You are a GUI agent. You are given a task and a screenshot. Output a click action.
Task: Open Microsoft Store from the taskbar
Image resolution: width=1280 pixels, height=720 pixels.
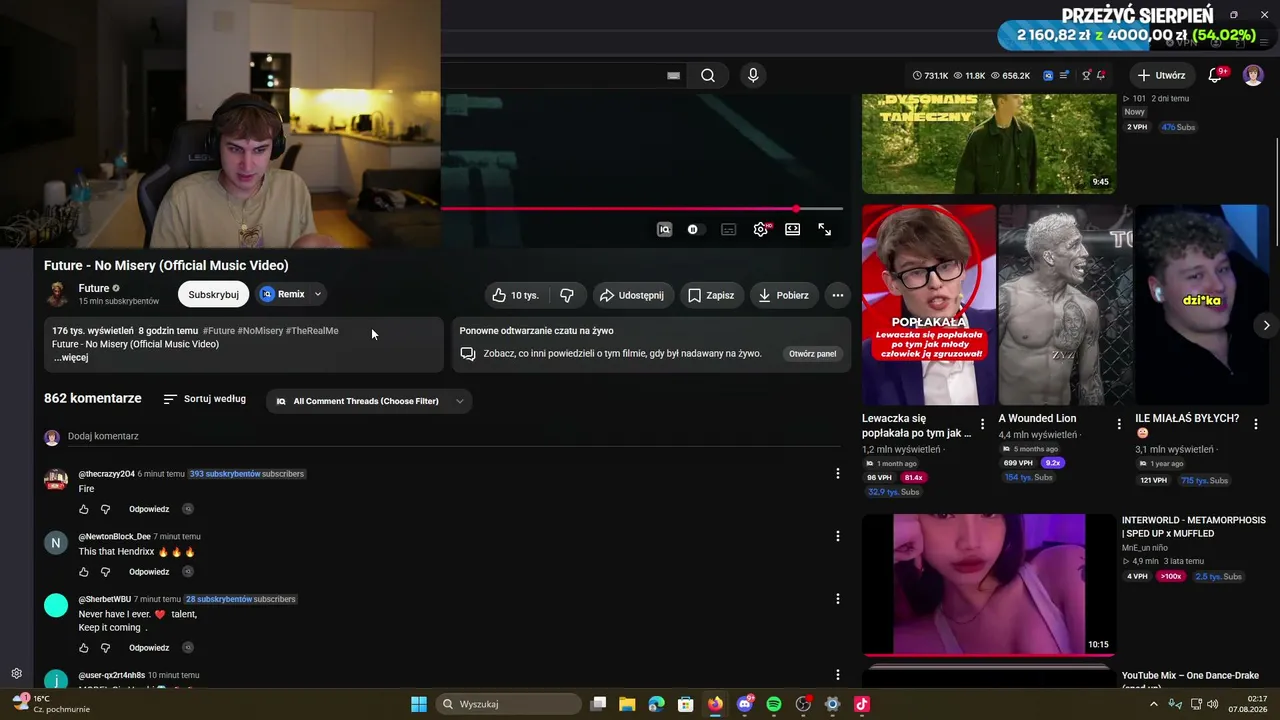tap(686, 704)
